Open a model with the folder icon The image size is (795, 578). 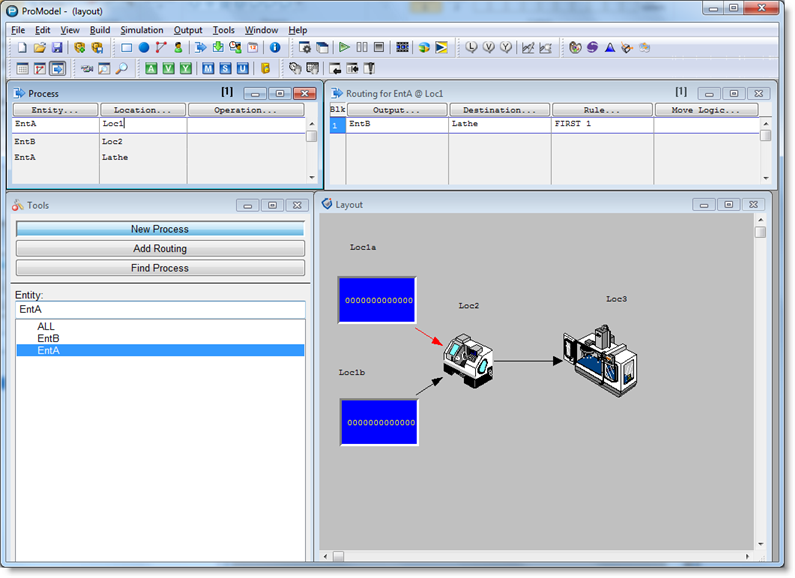(40, 48)
